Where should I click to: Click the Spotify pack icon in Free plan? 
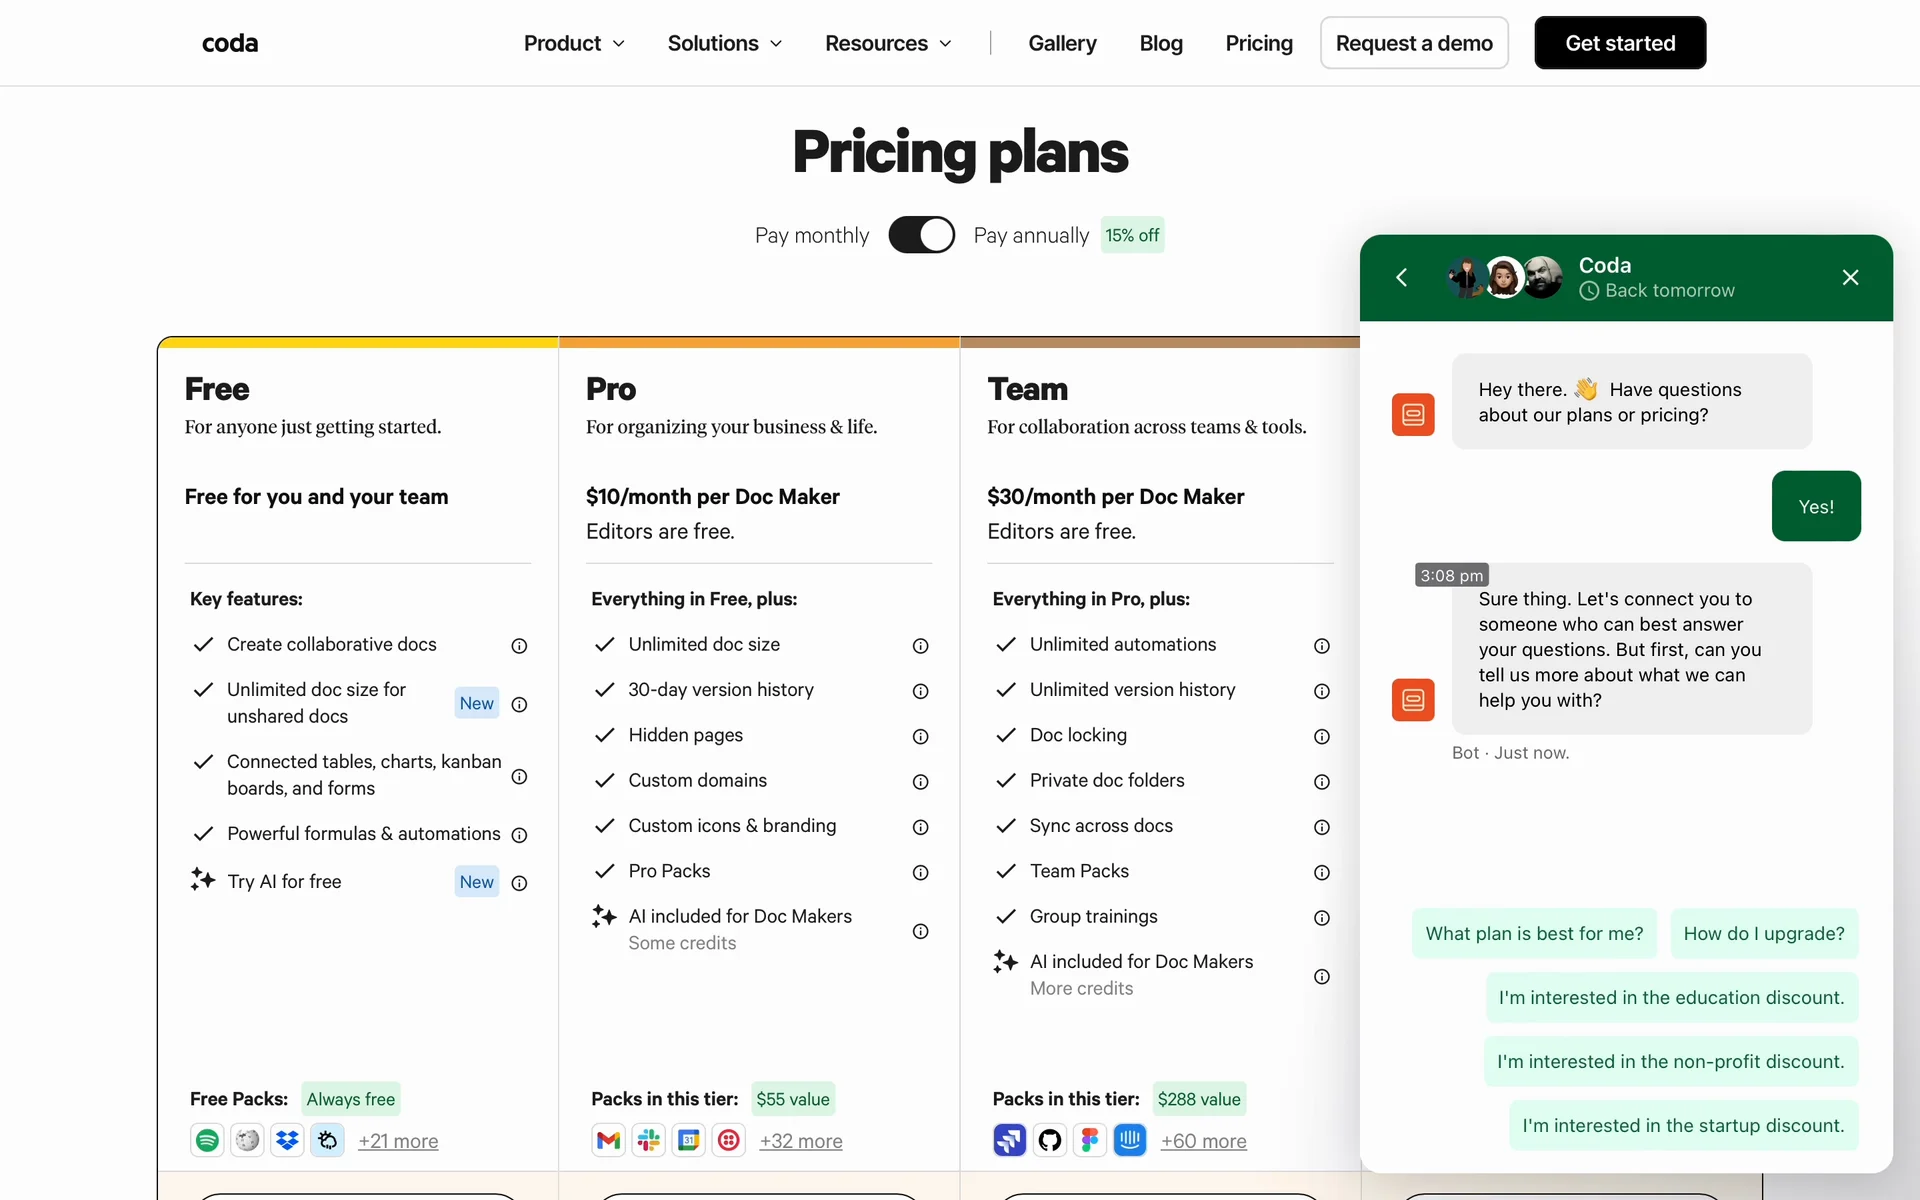[x=207, y=1140]
